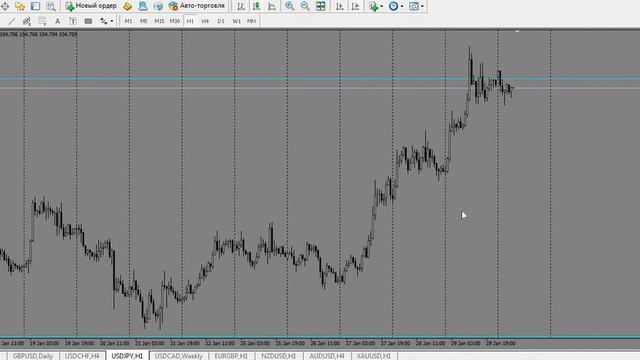Switch chart to candlesticks mode
The height and width of the screenshot is (360, 640).
point(256,6)
